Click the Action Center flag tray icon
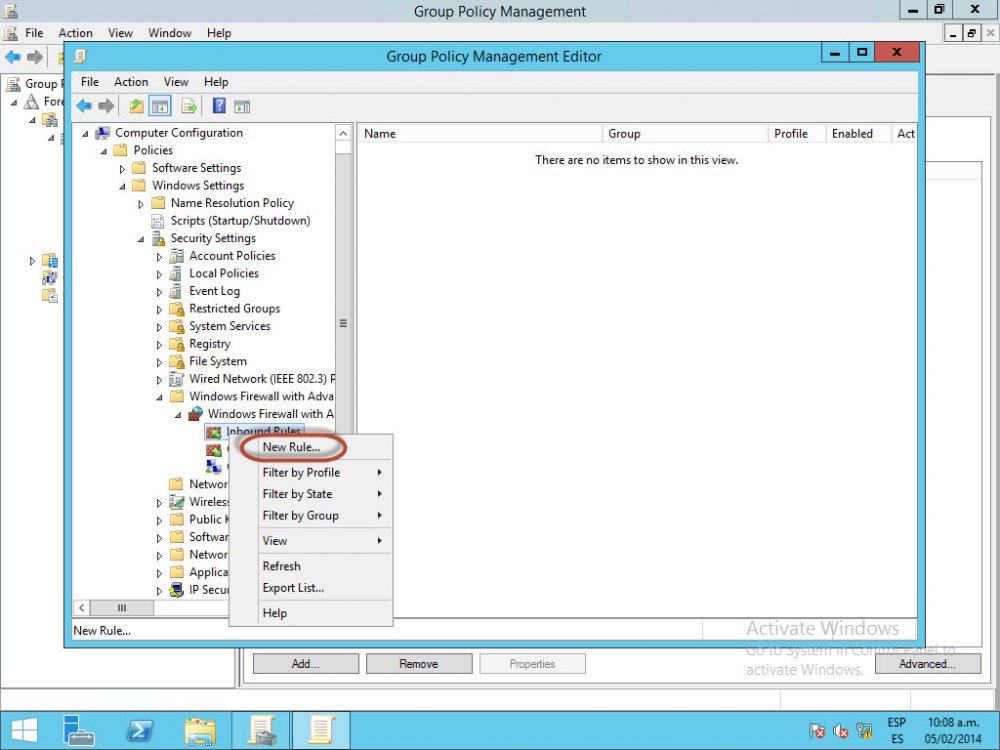 [x=816, y=731]
